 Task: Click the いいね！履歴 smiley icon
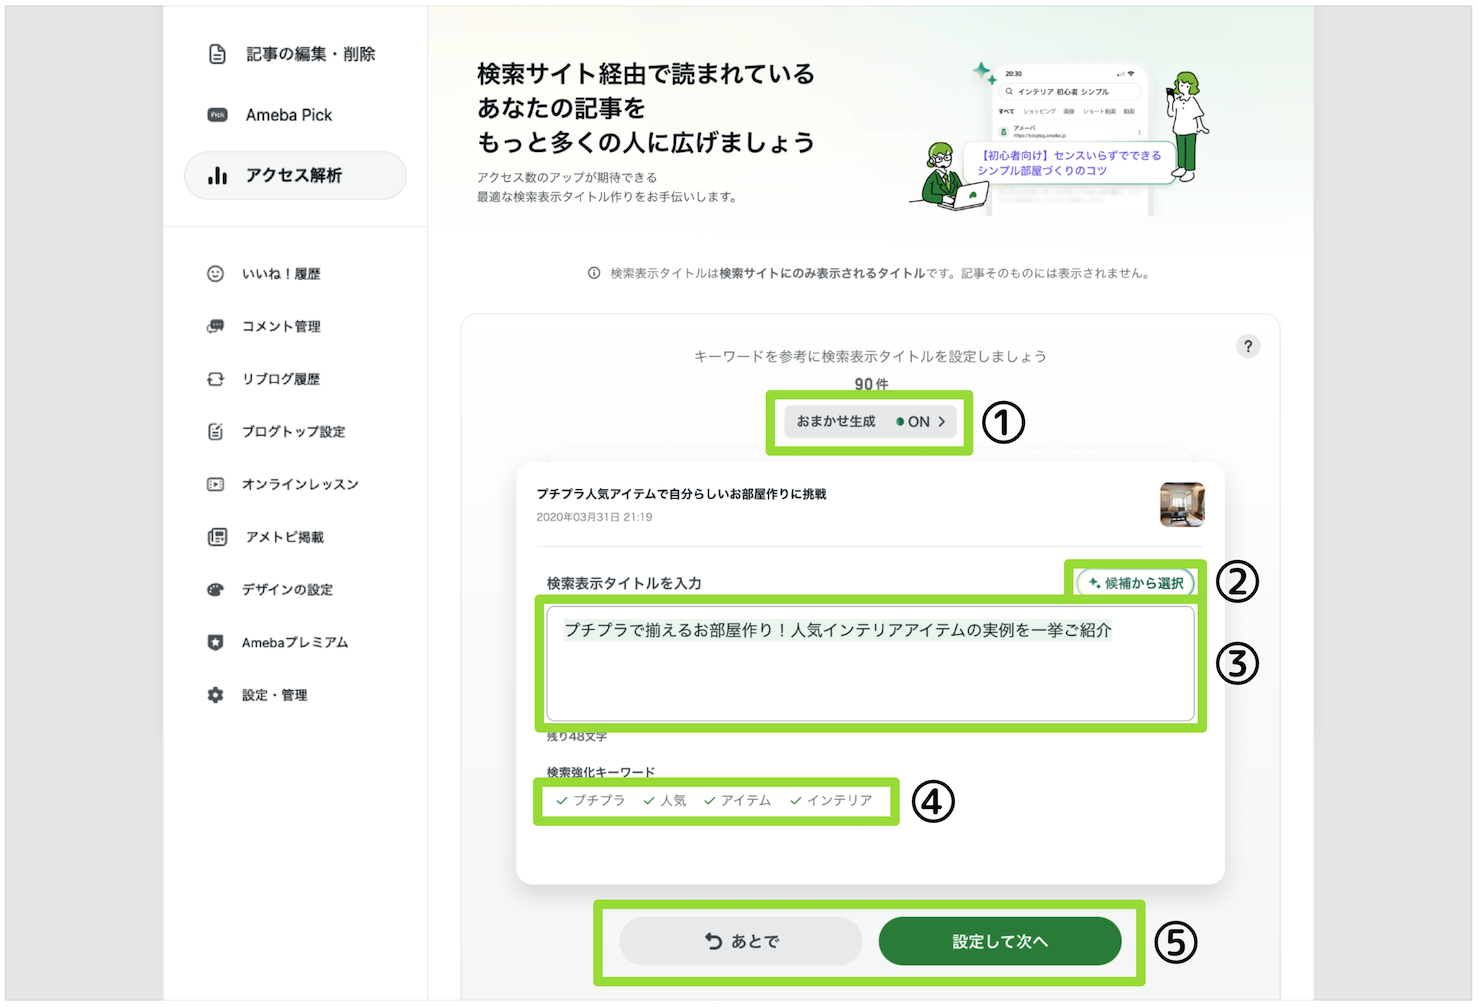[x=215, y=274]
